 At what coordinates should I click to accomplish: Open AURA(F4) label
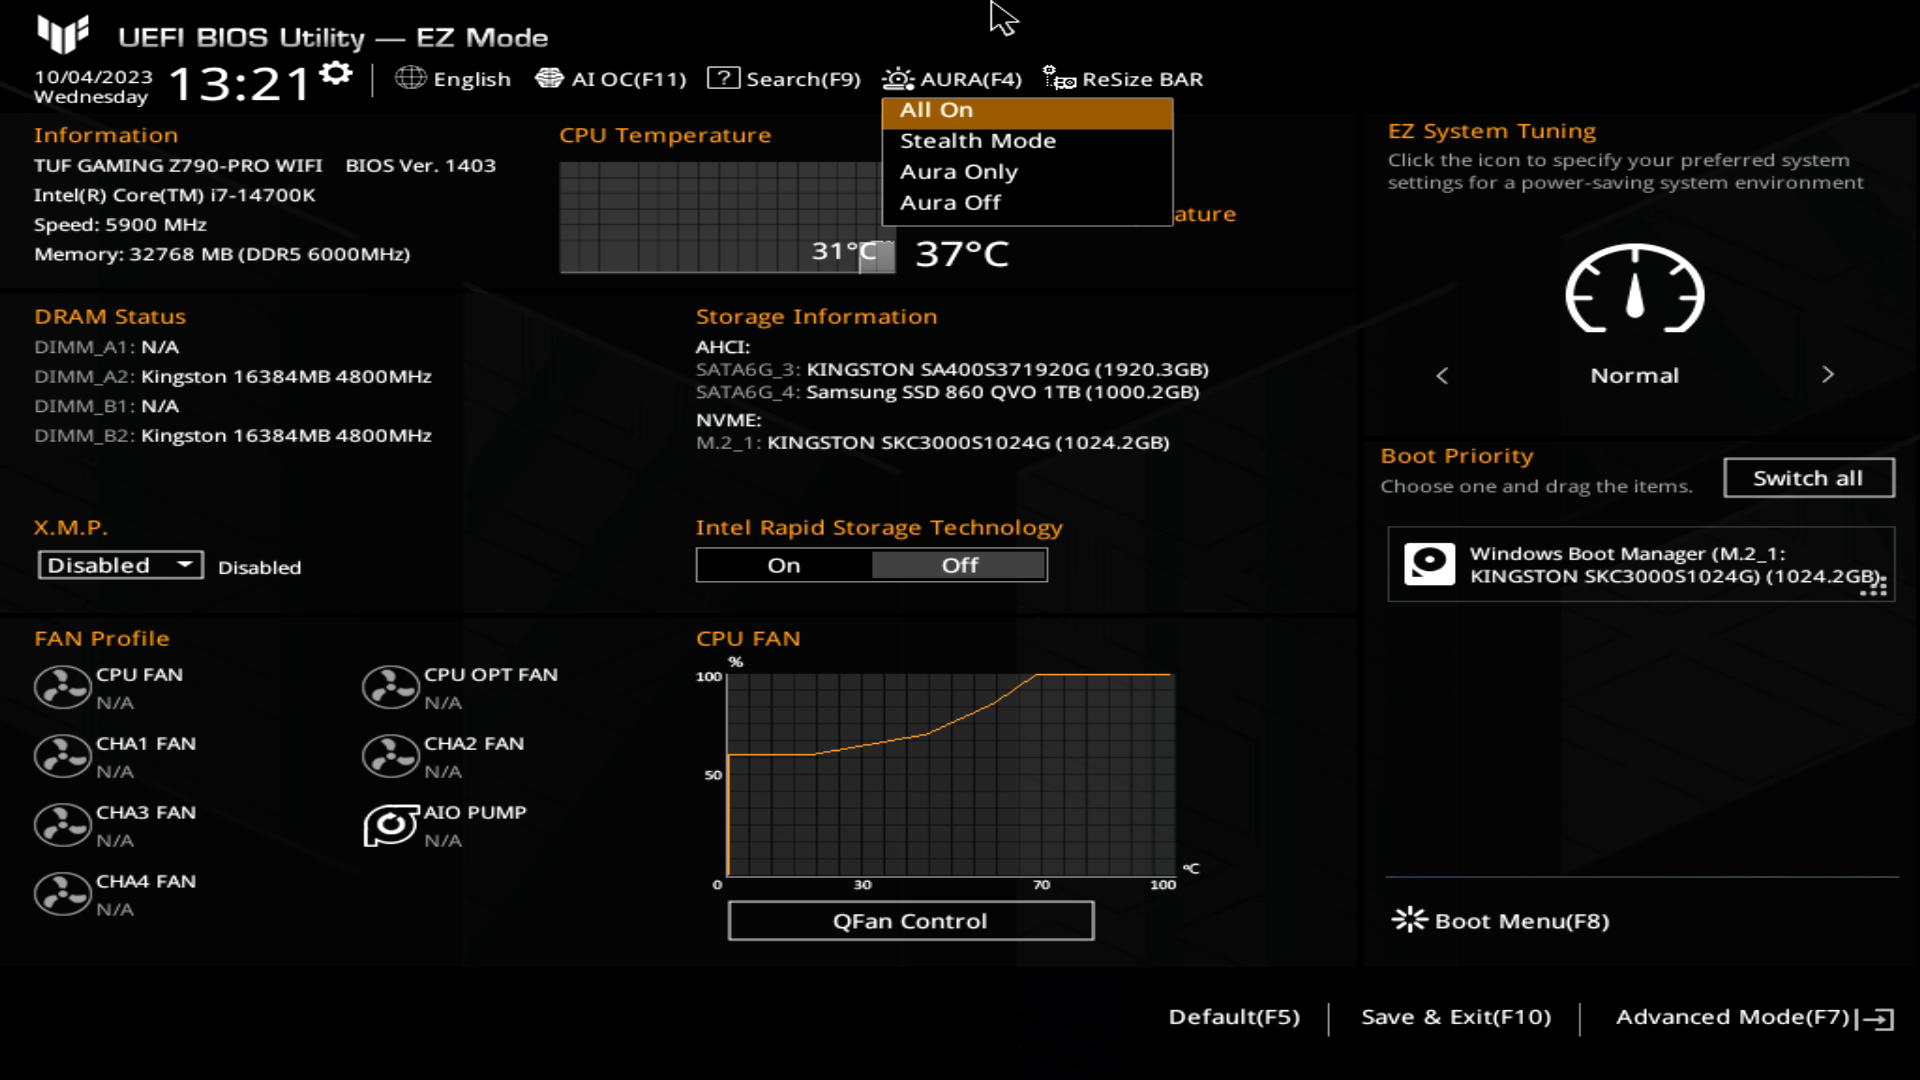pos(970,79)
